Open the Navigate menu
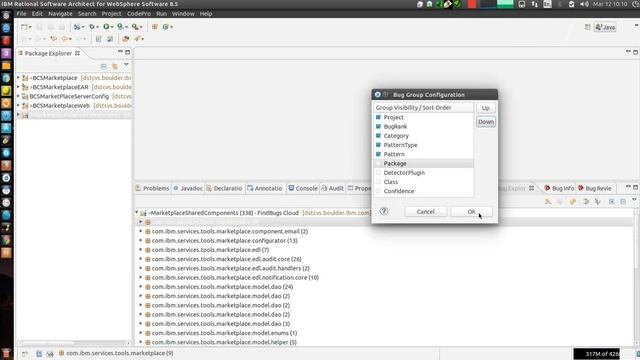 pos(60,13)
